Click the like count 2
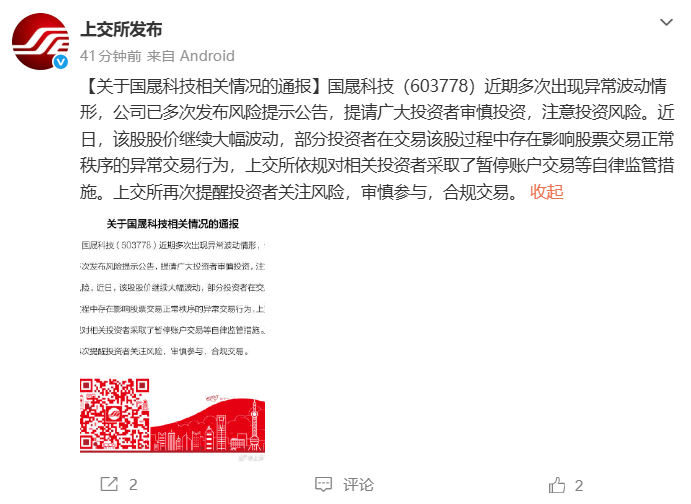Image resolution: width=691 pixels, height=504 pixels. (579, 485)
